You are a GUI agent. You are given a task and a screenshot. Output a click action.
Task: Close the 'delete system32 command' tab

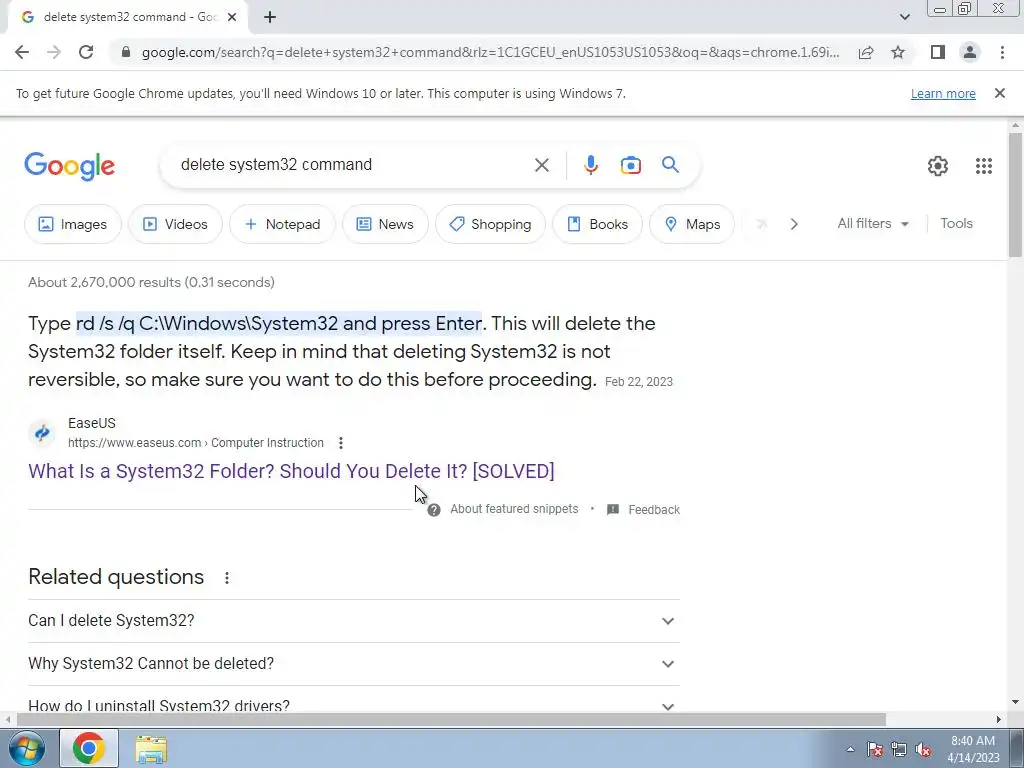[x=232, y=17]
